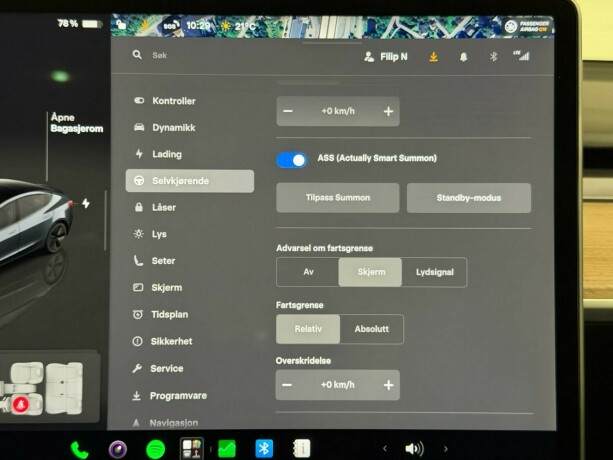Viewport: 613px width, 460px height.
Task: Click the speaker volume icon
Action: pos(414,449)
